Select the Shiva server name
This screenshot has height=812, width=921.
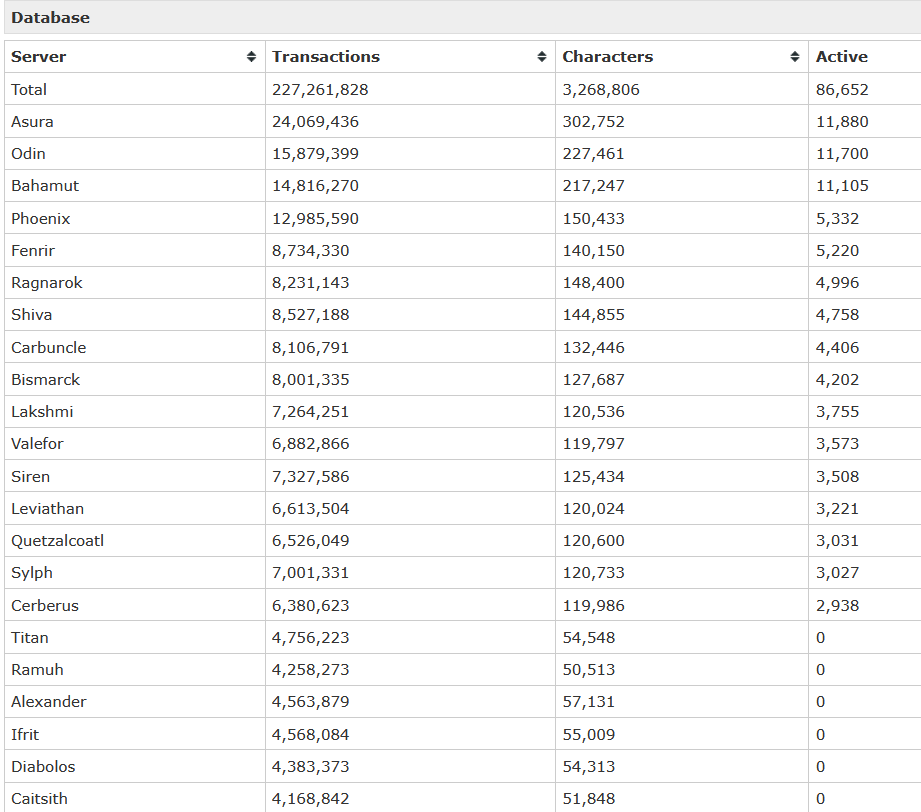[x=32, y=314]
